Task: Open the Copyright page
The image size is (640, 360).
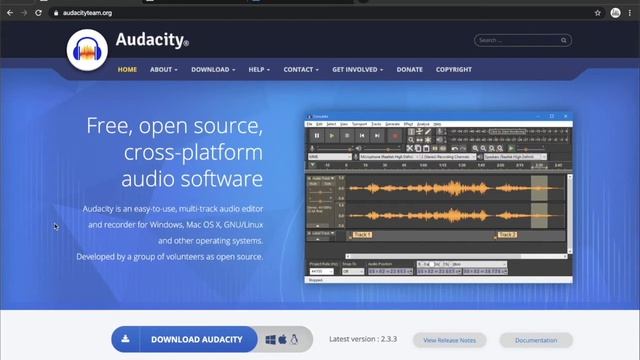Action: tap(453, 69)
